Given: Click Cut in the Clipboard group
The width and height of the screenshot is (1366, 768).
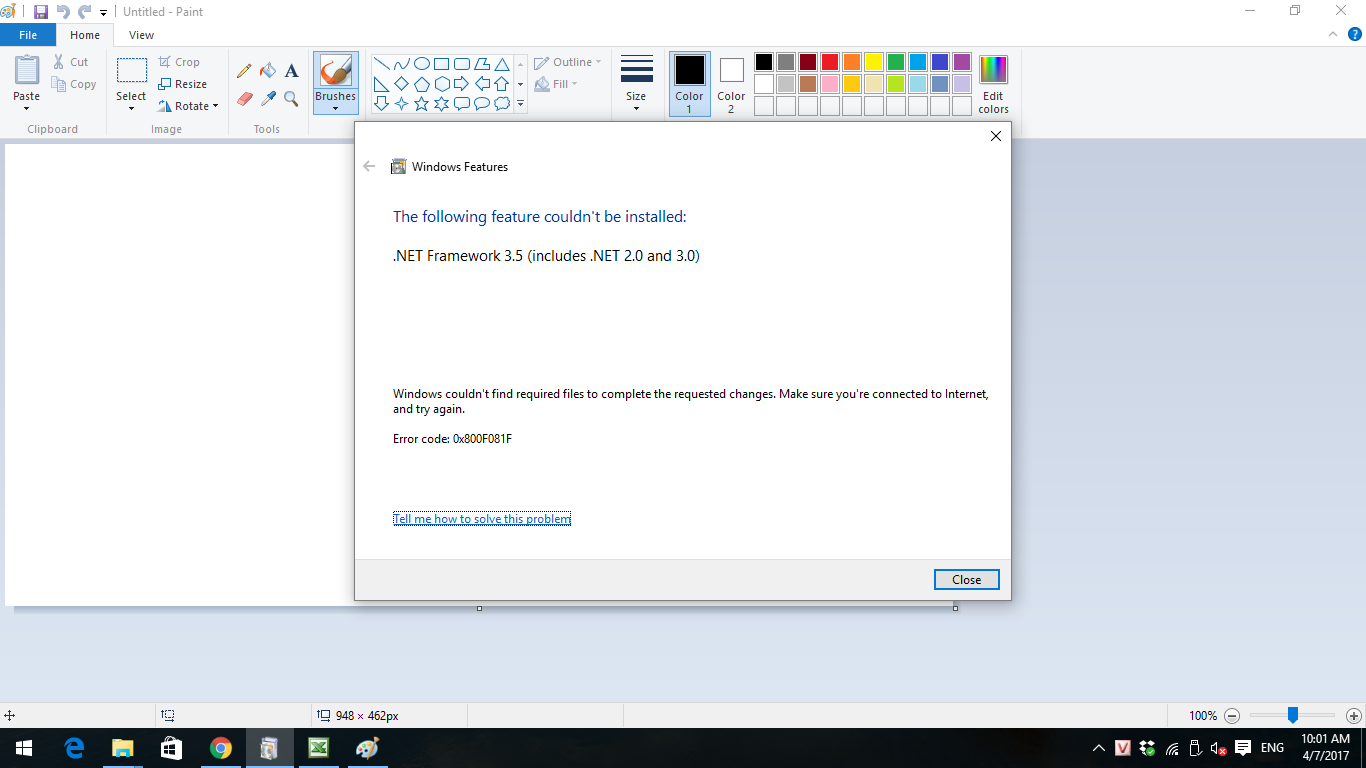Looking at the screenshot, I should [x=71, y=62].
